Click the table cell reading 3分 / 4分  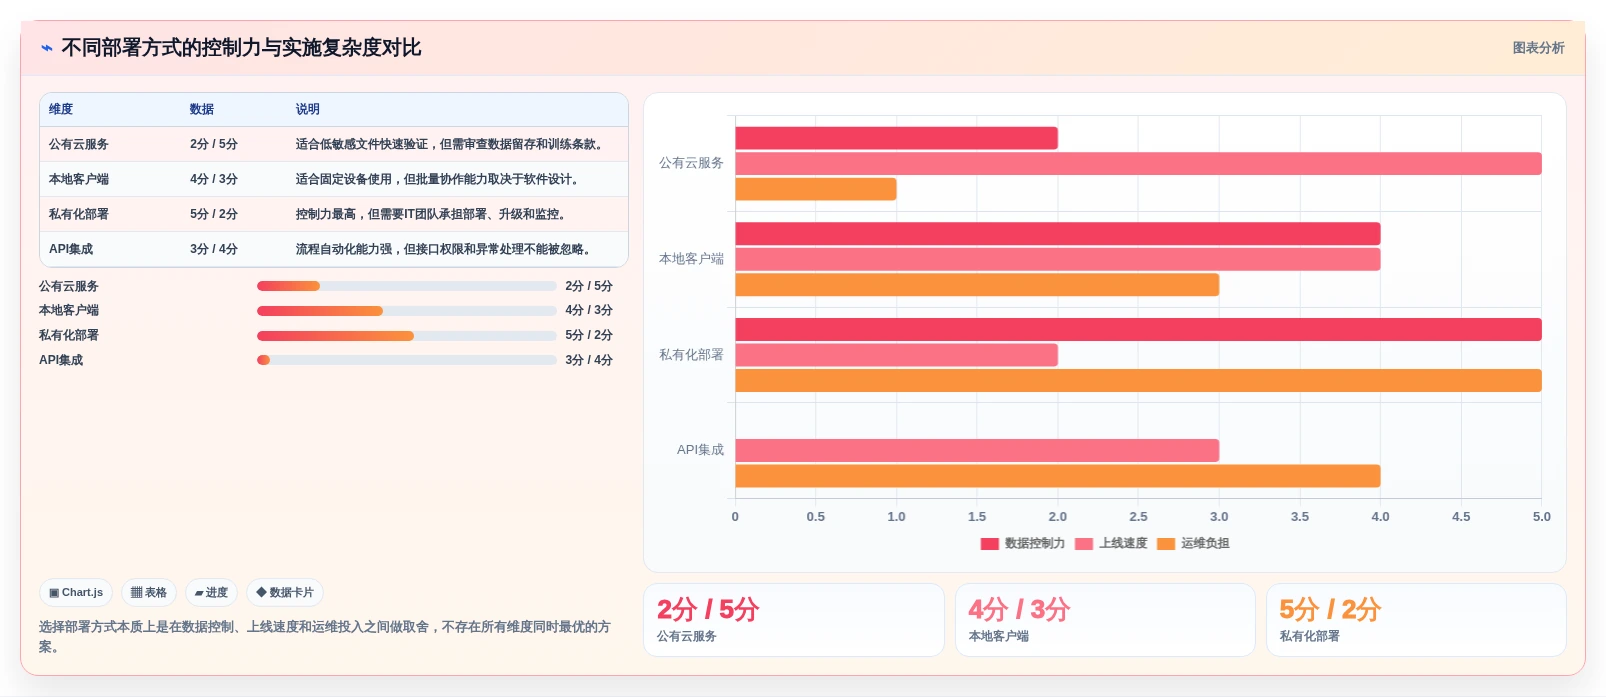pyautogui.click(x=214, y=249)
